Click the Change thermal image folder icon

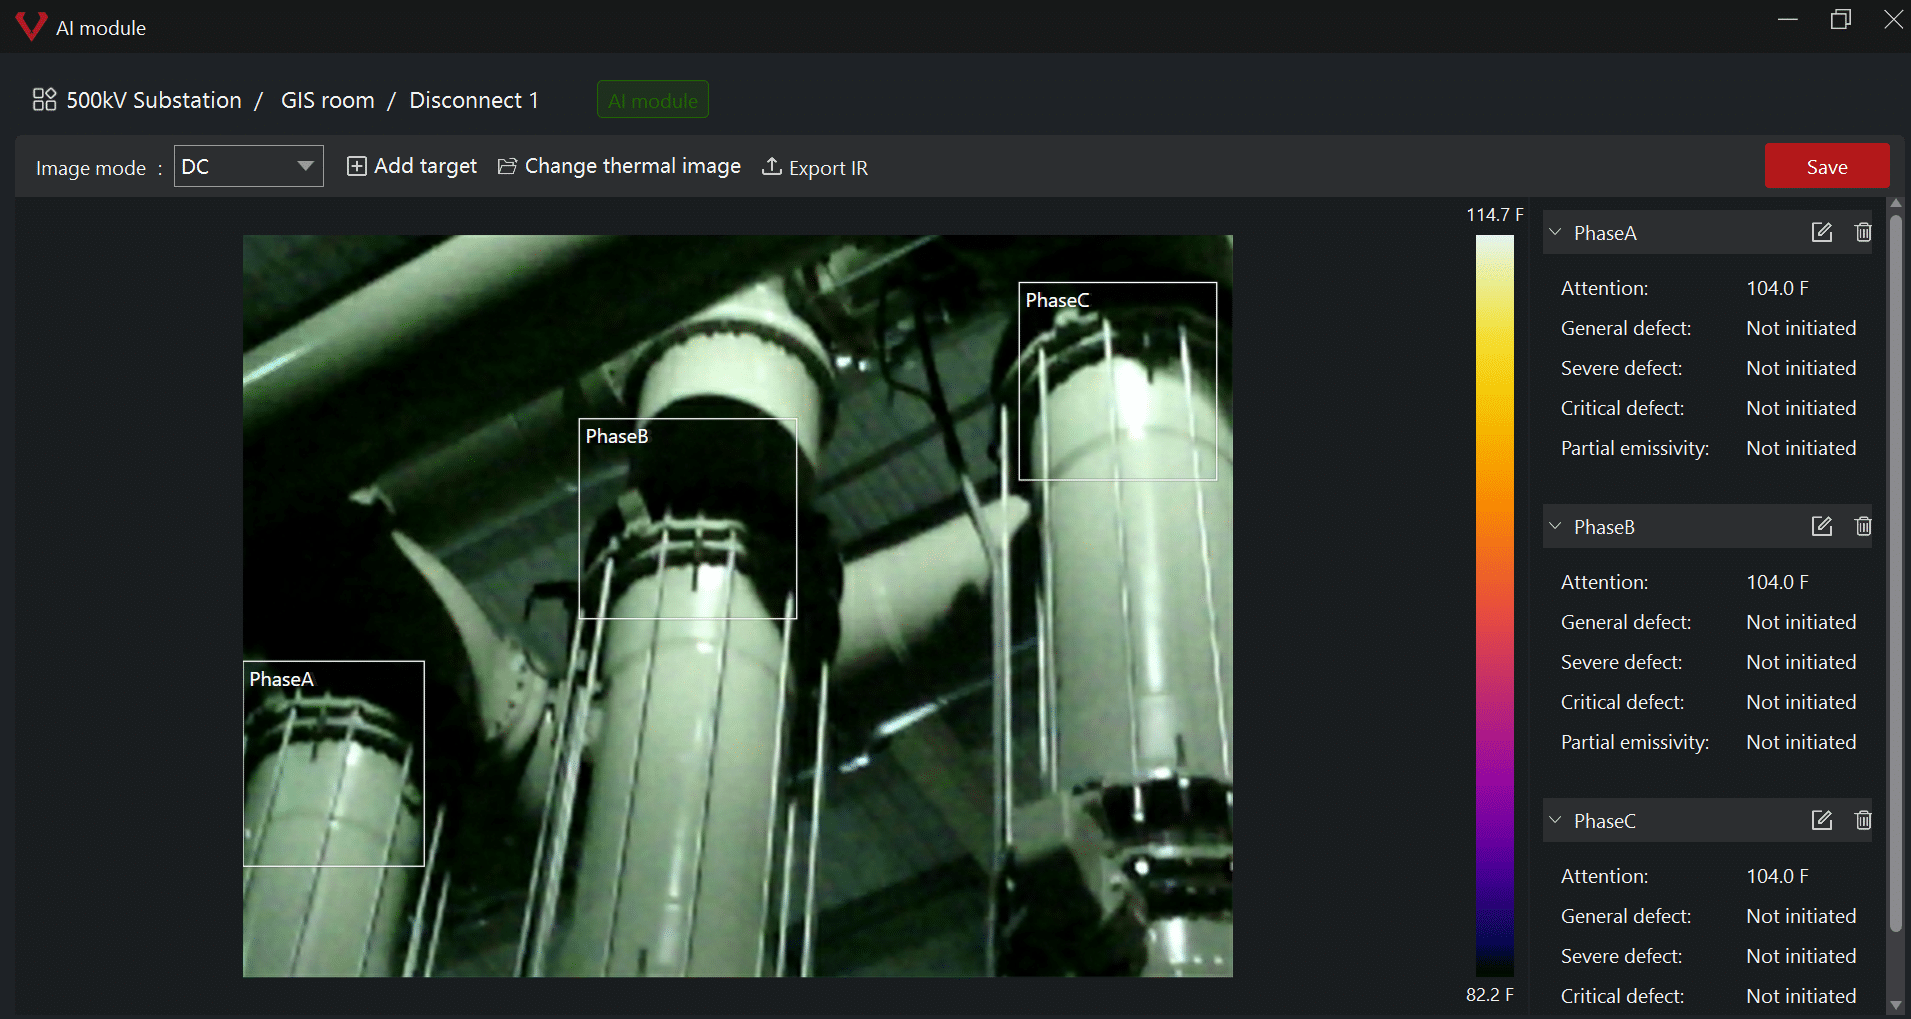(507, 166)
